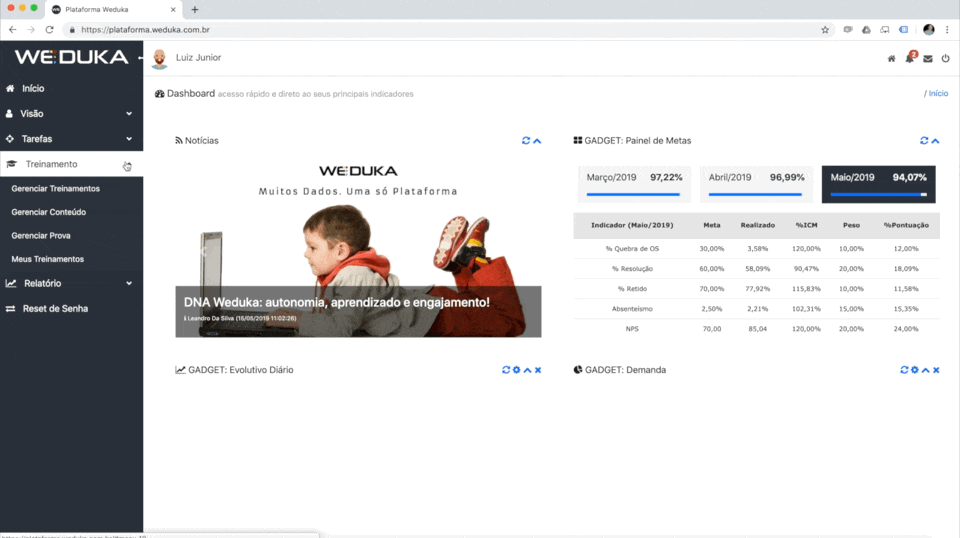Open Meus Treinamentos submenu item
Screen dimensions: 960x538
click(47, 259)
